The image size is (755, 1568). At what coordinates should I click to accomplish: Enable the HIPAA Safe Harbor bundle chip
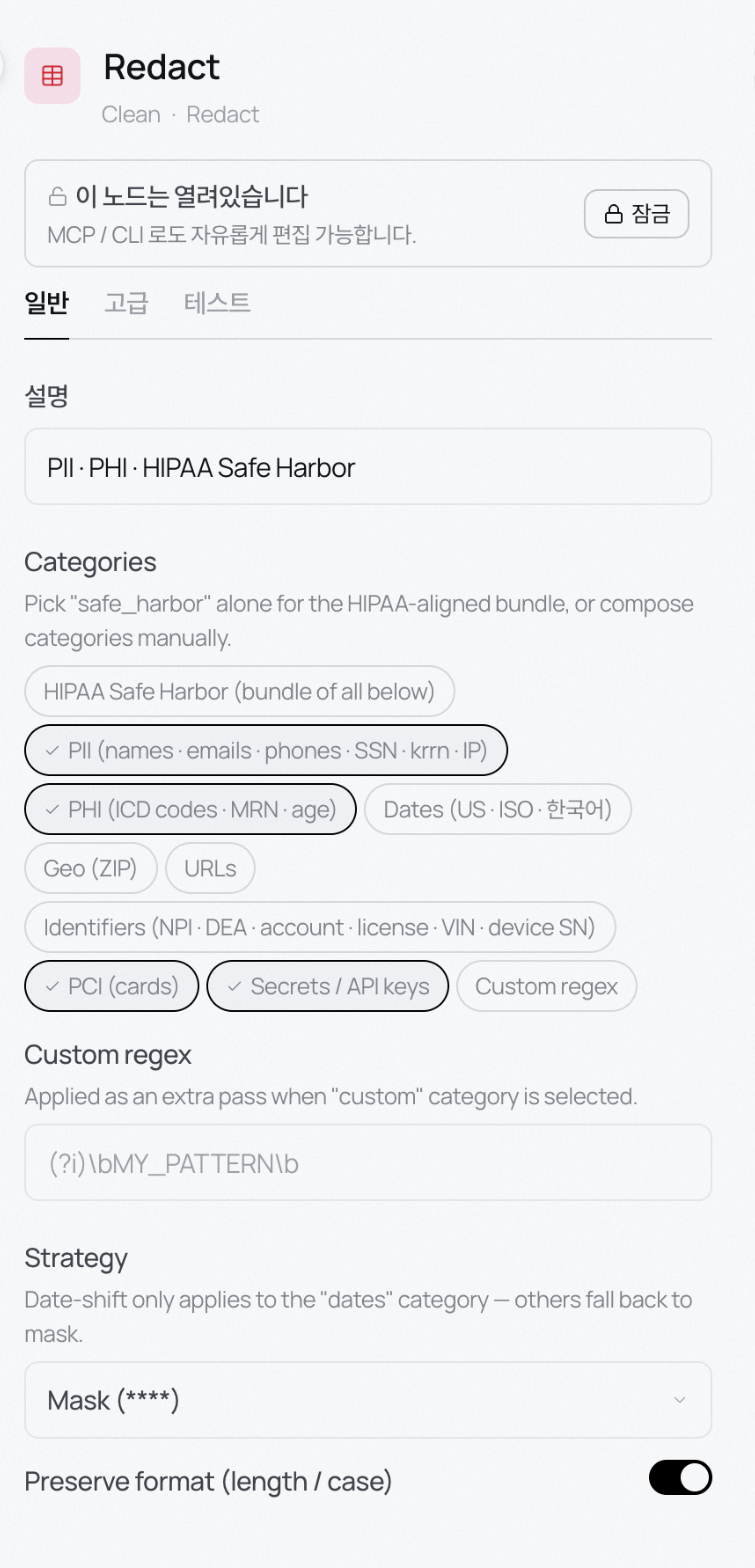pyautogui.click(x=239, y=691)
